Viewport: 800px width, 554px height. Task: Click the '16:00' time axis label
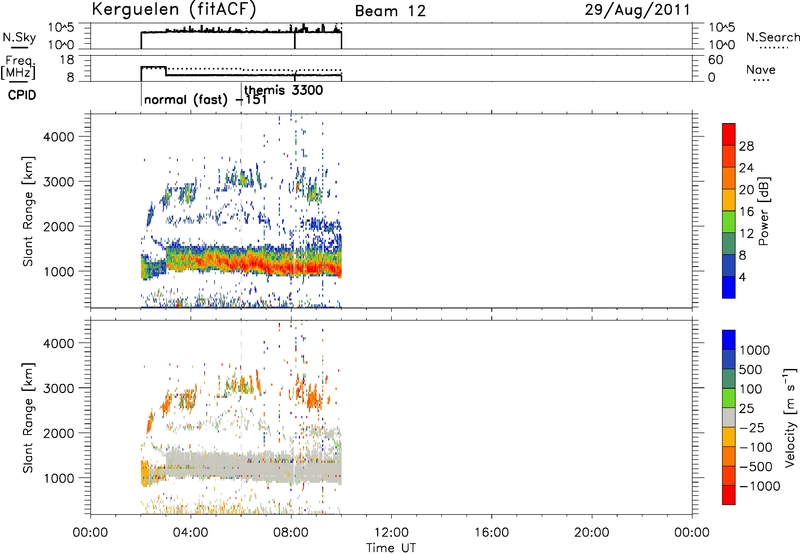[x=491, y=533]
